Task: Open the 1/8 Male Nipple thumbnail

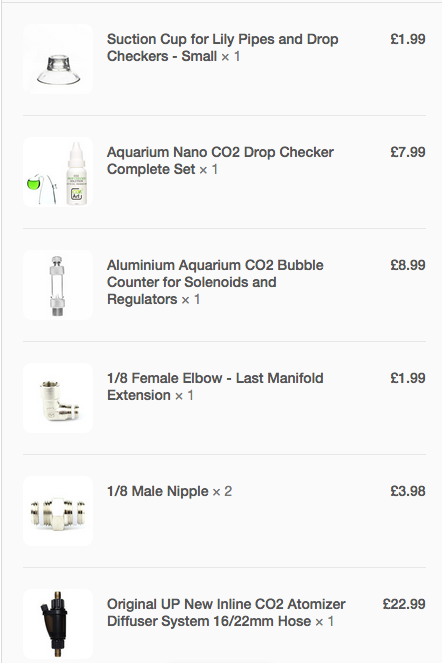Action: [58, 511]
